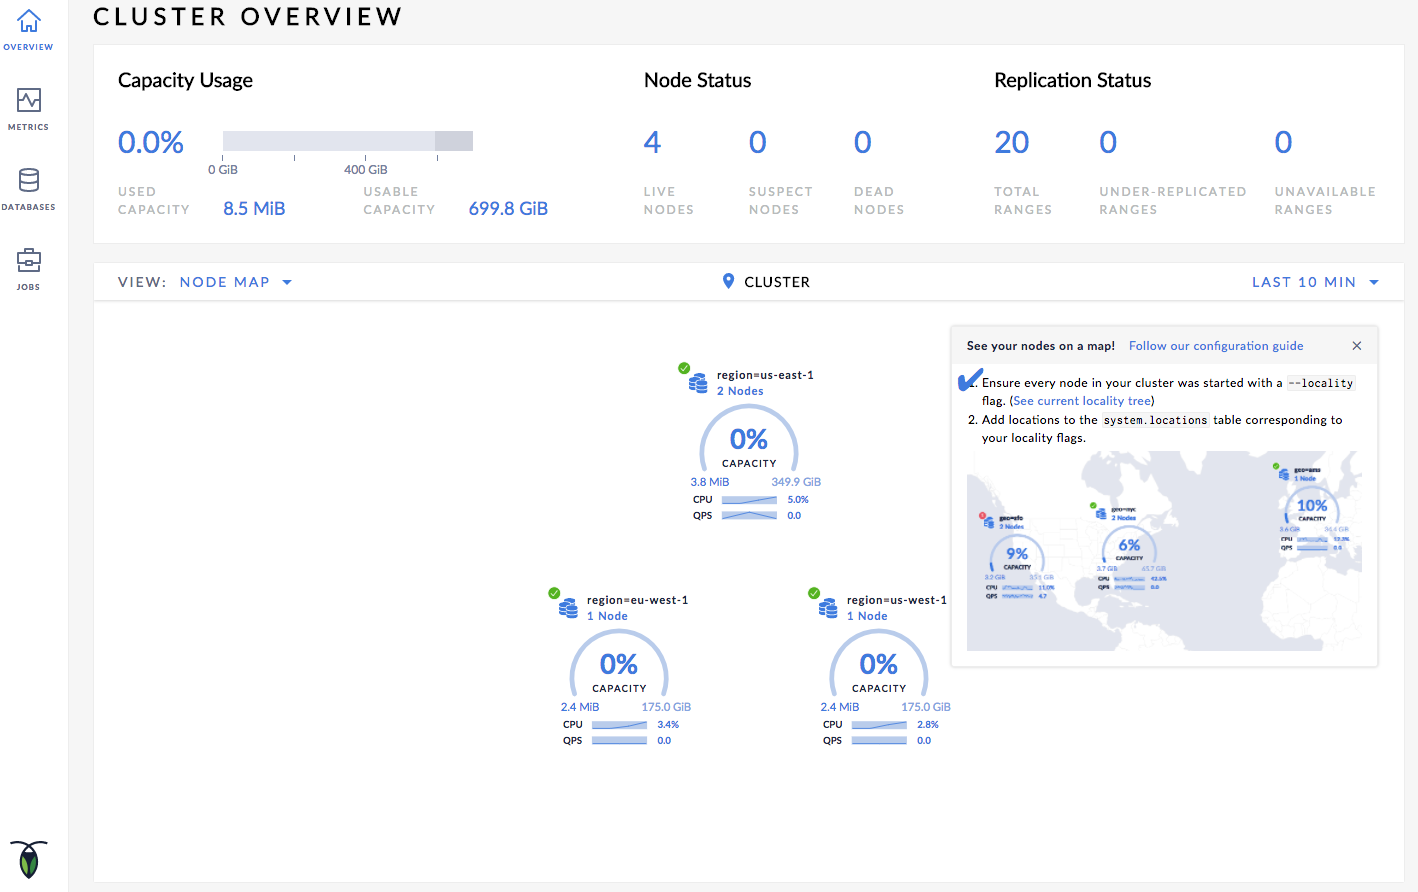Image resolution: width=1418 pixels, height=892 pixels.
Task: Select the VIEW label in the map toolbar
Action: click(x=140, y=282)
